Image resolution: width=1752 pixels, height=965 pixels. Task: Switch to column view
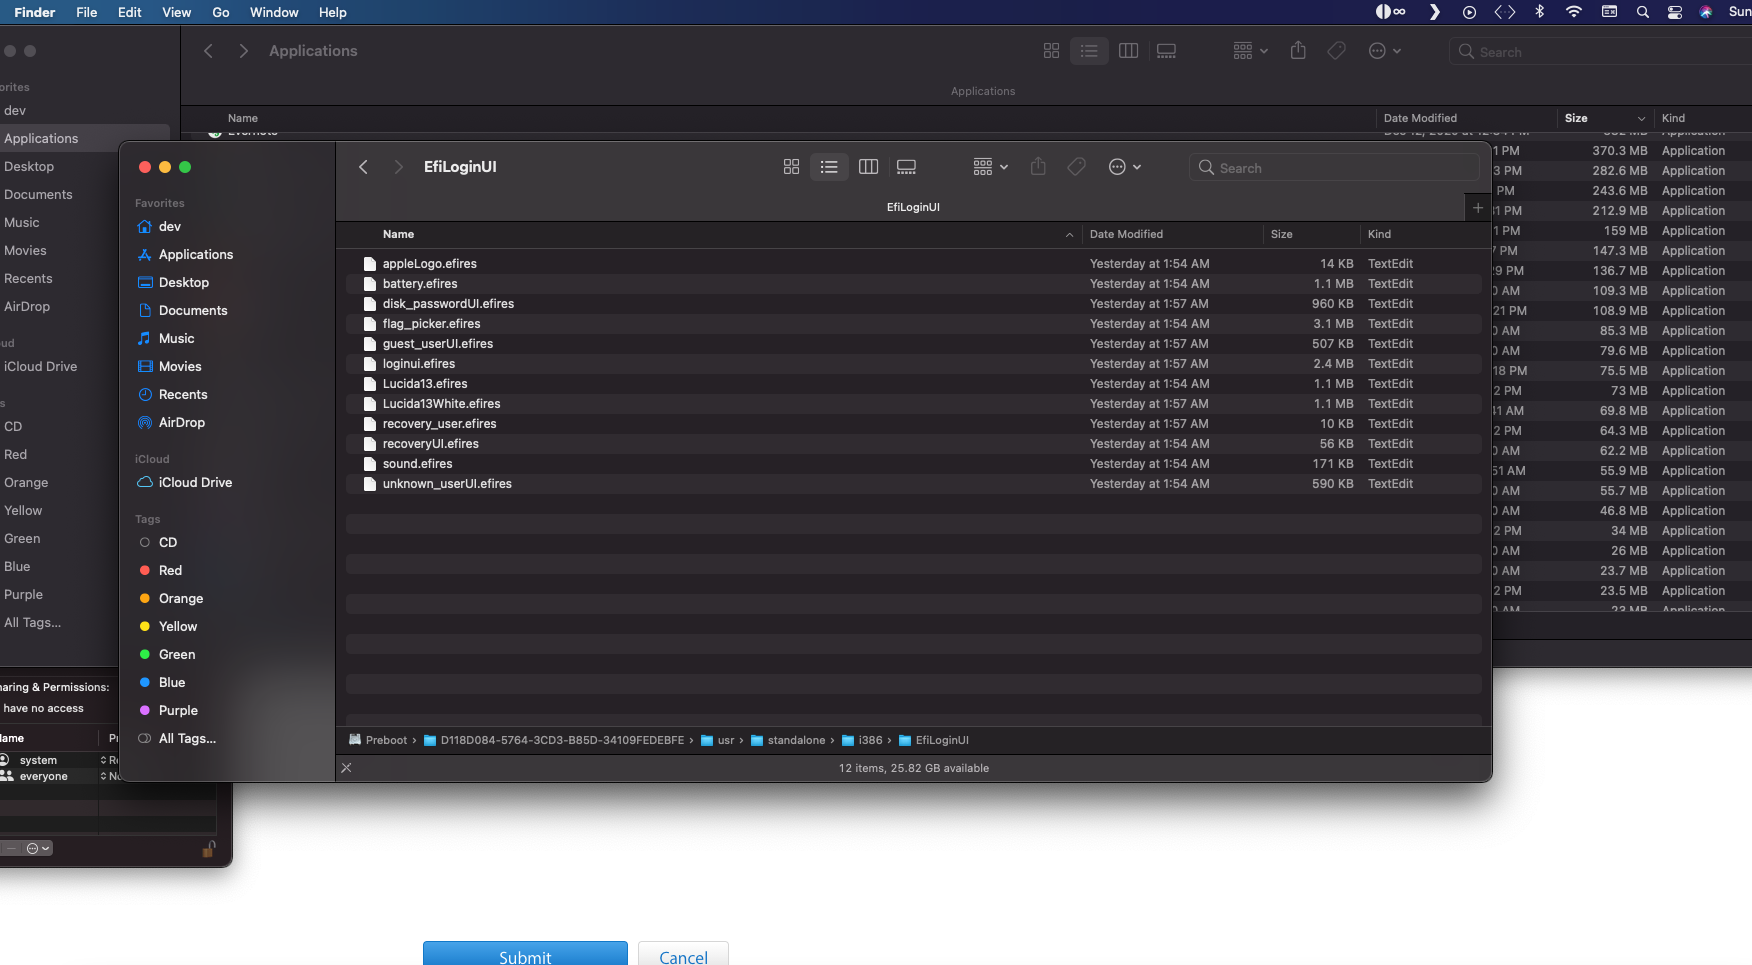tap(868, 167)
